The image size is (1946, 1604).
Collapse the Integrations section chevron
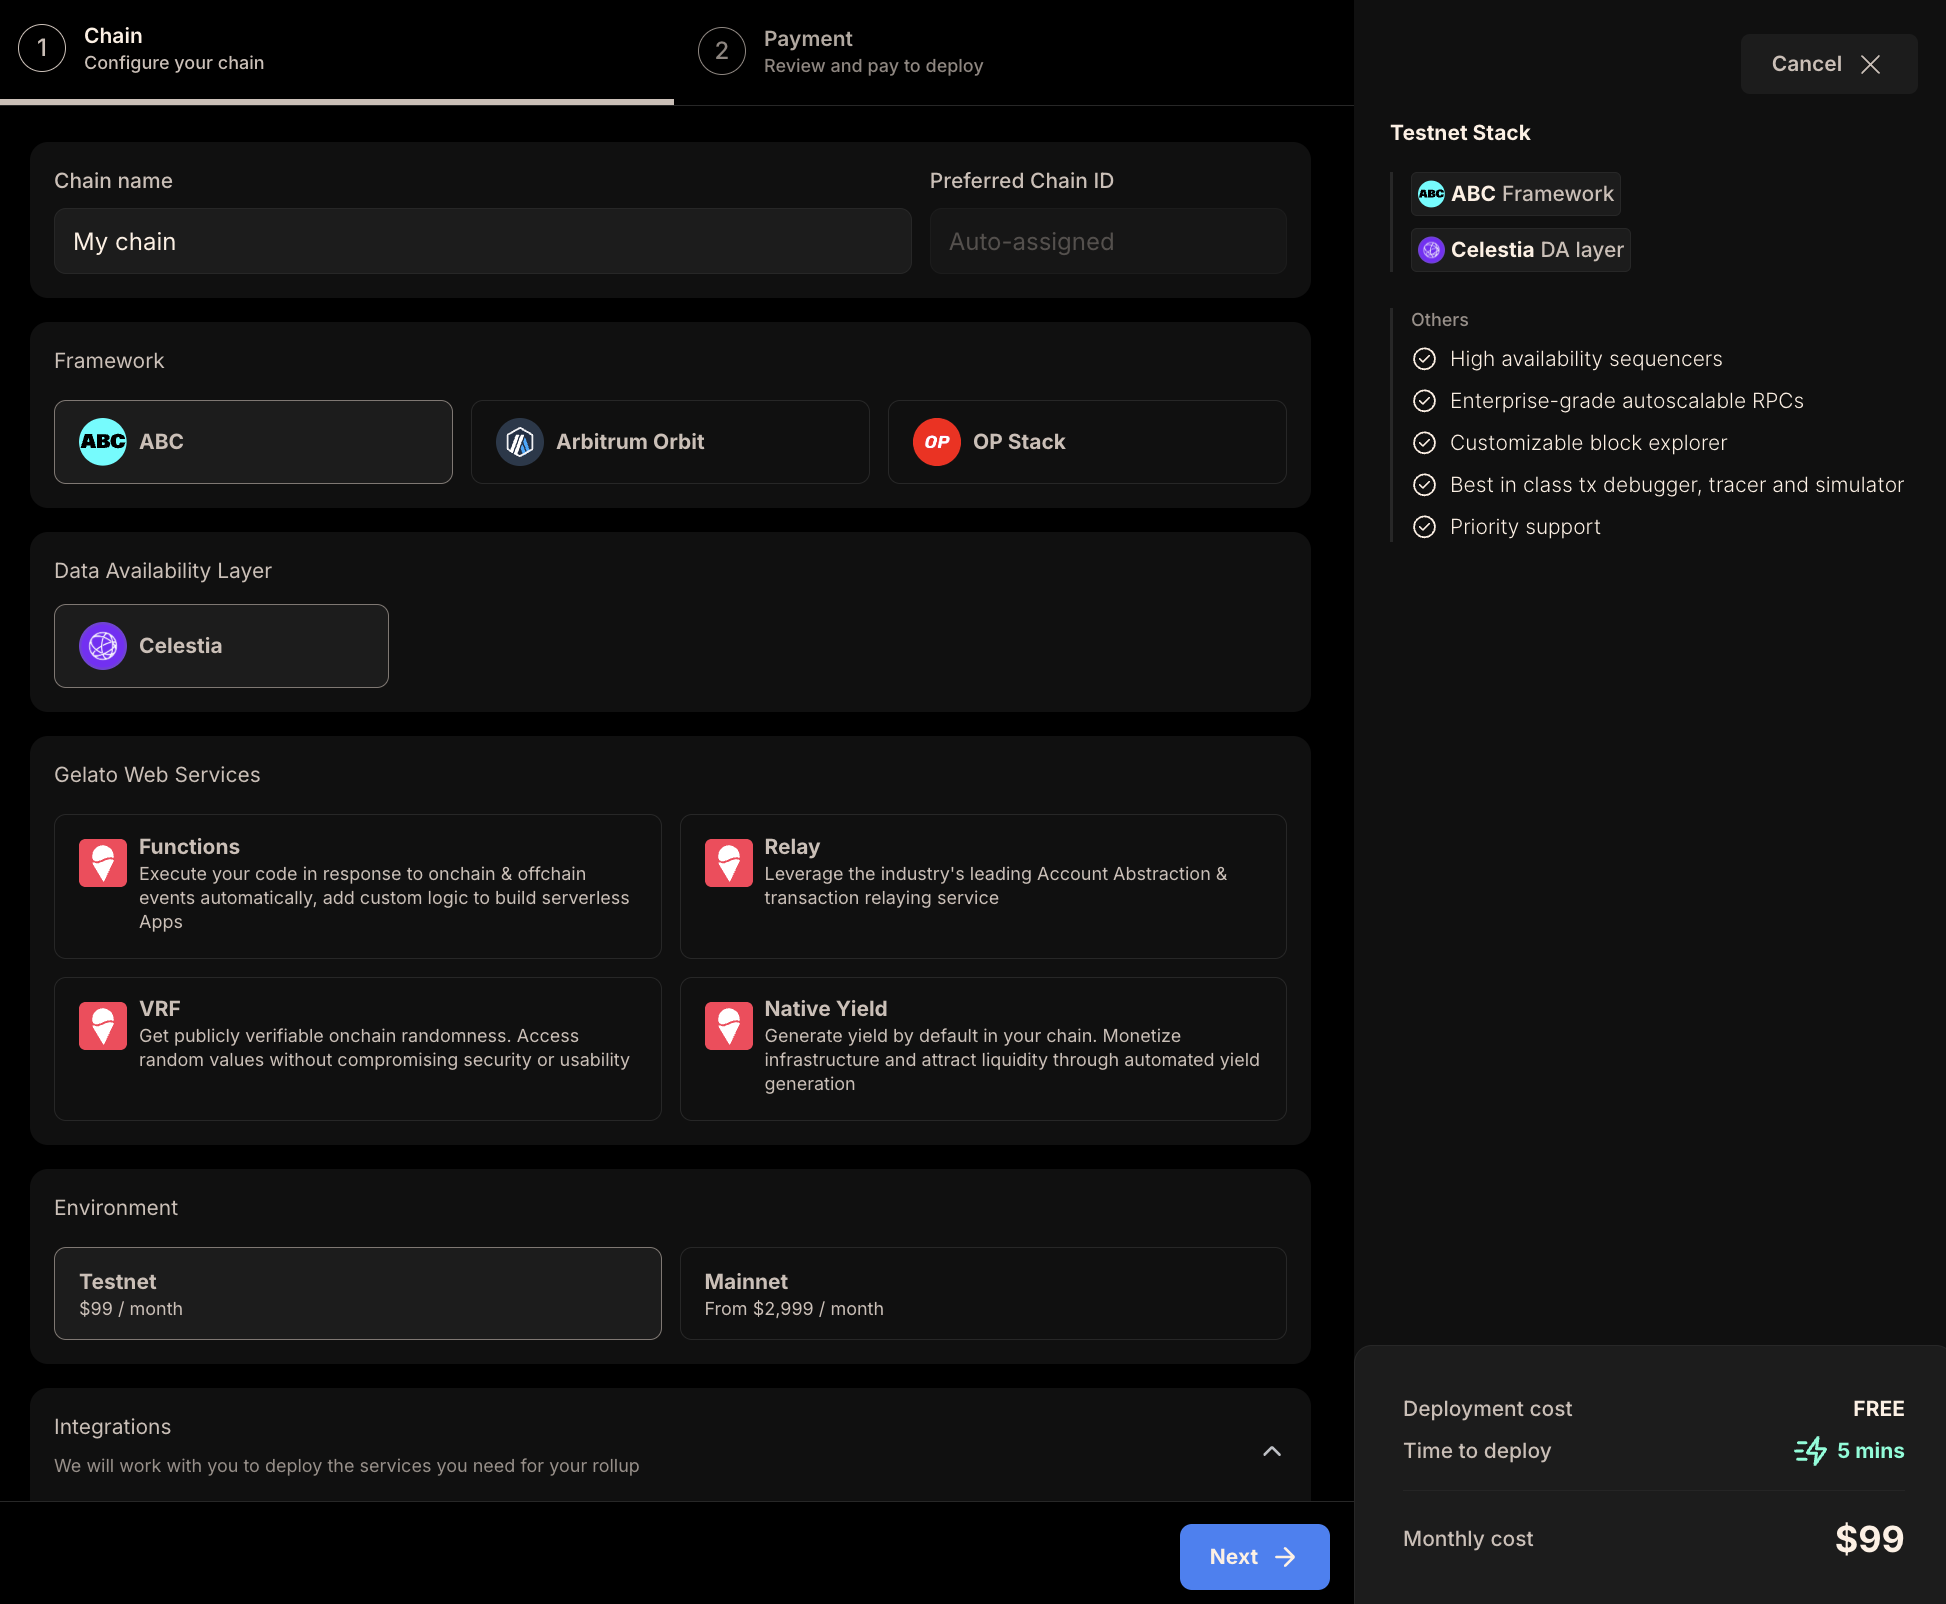click(1272, 1451)
